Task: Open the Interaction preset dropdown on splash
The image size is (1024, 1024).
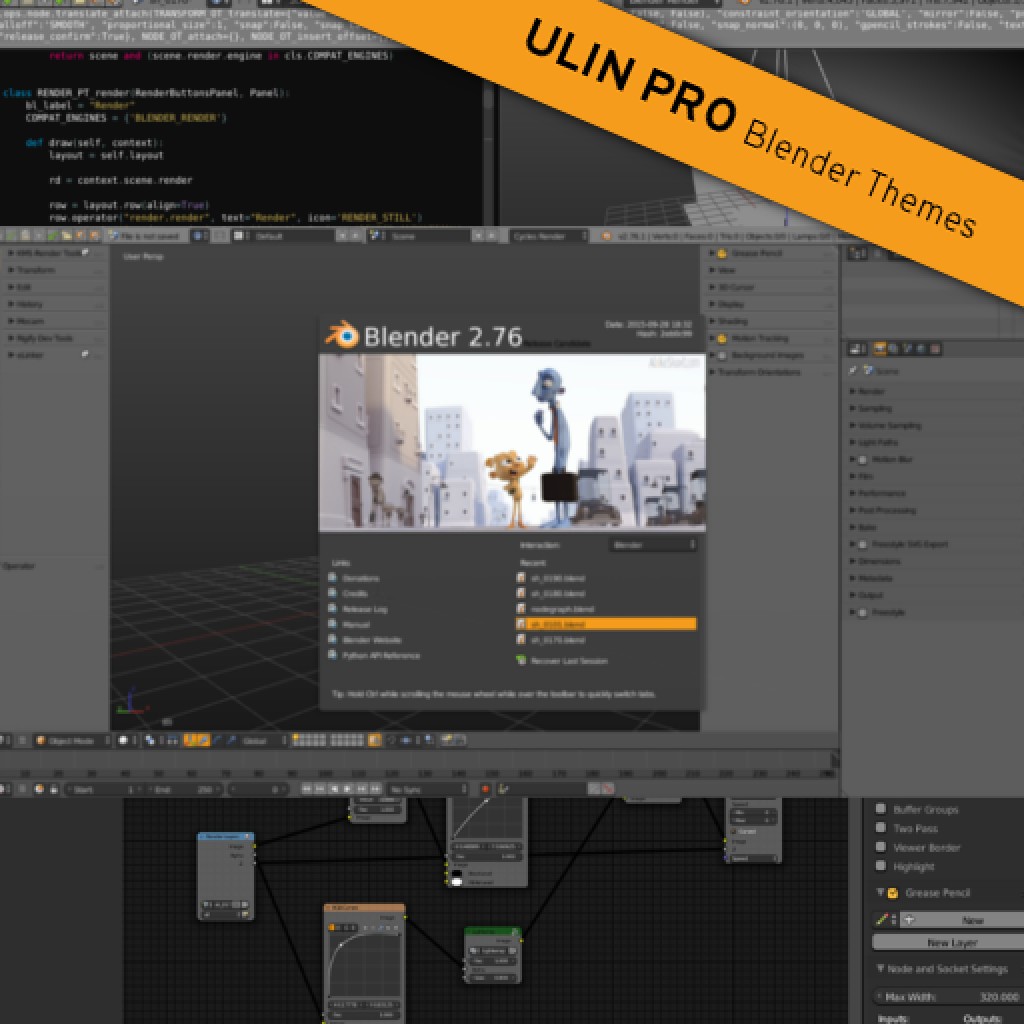Action: click(x=651, y=545)
